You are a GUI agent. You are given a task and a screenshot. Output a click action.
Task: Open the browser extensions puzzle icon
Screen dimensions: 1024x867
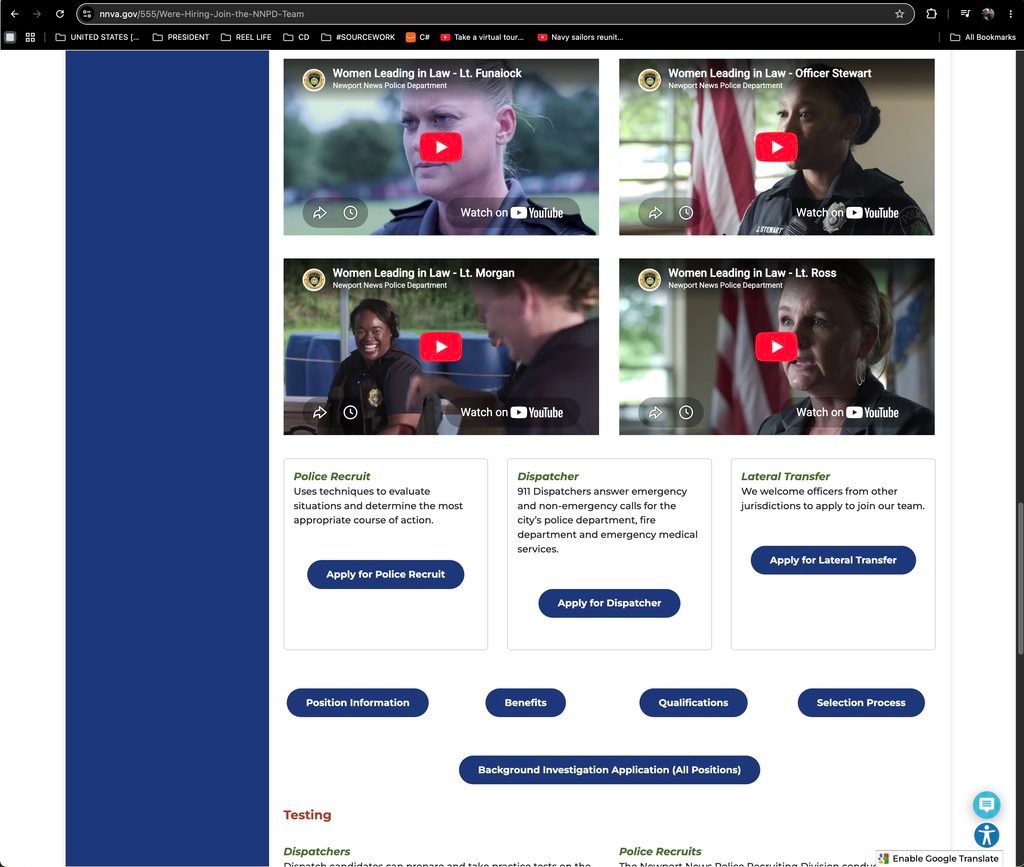click(931, 14)
